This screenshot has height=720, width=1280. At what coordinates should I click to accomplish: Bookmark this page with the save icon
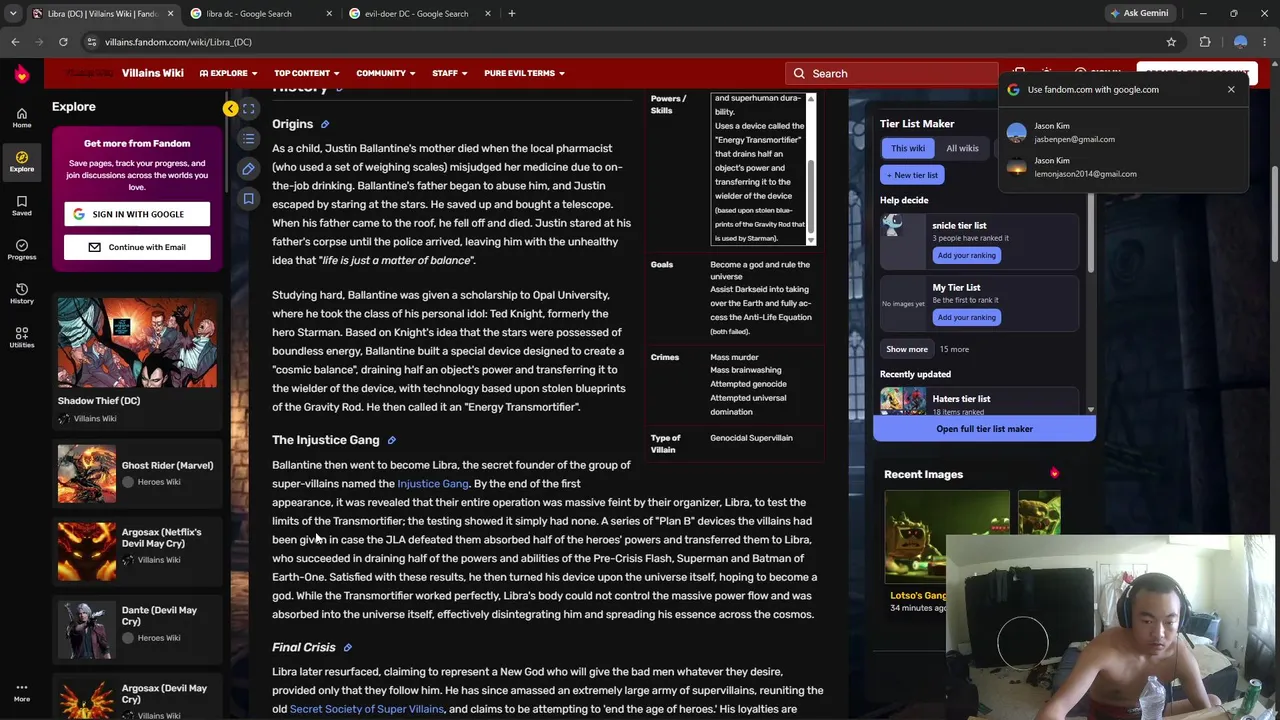pyautogui.click(x=249, y=198)
